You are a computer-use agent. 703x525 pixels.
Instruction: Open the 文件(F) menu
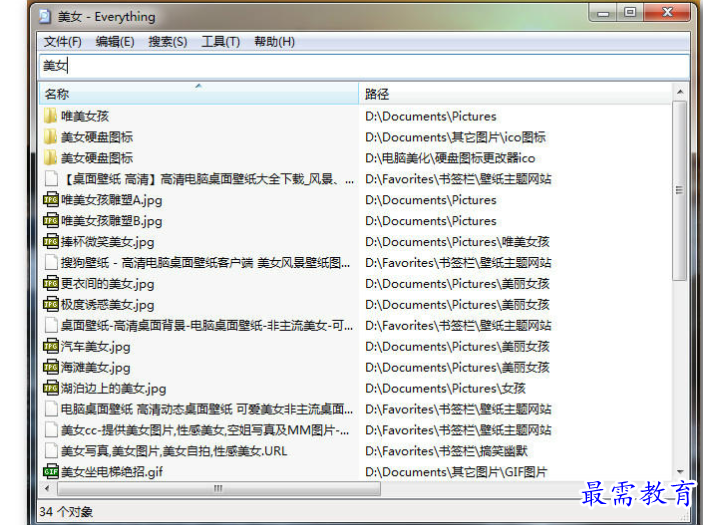click(62, 42)
